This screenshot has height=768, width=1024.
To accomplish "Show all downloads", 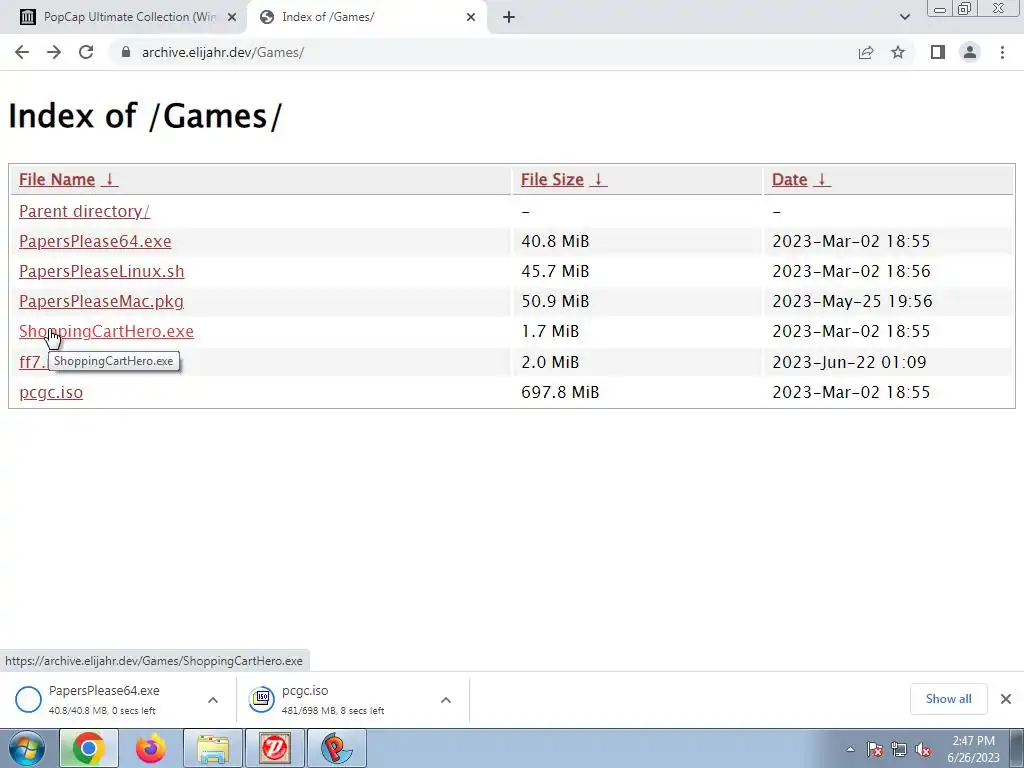I will click(948, 699).
